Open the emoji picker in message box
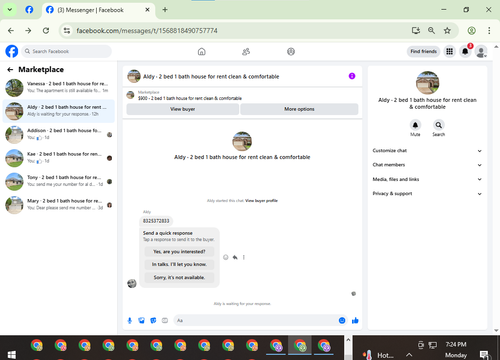 pyautogui.click(x=342, y=320)
